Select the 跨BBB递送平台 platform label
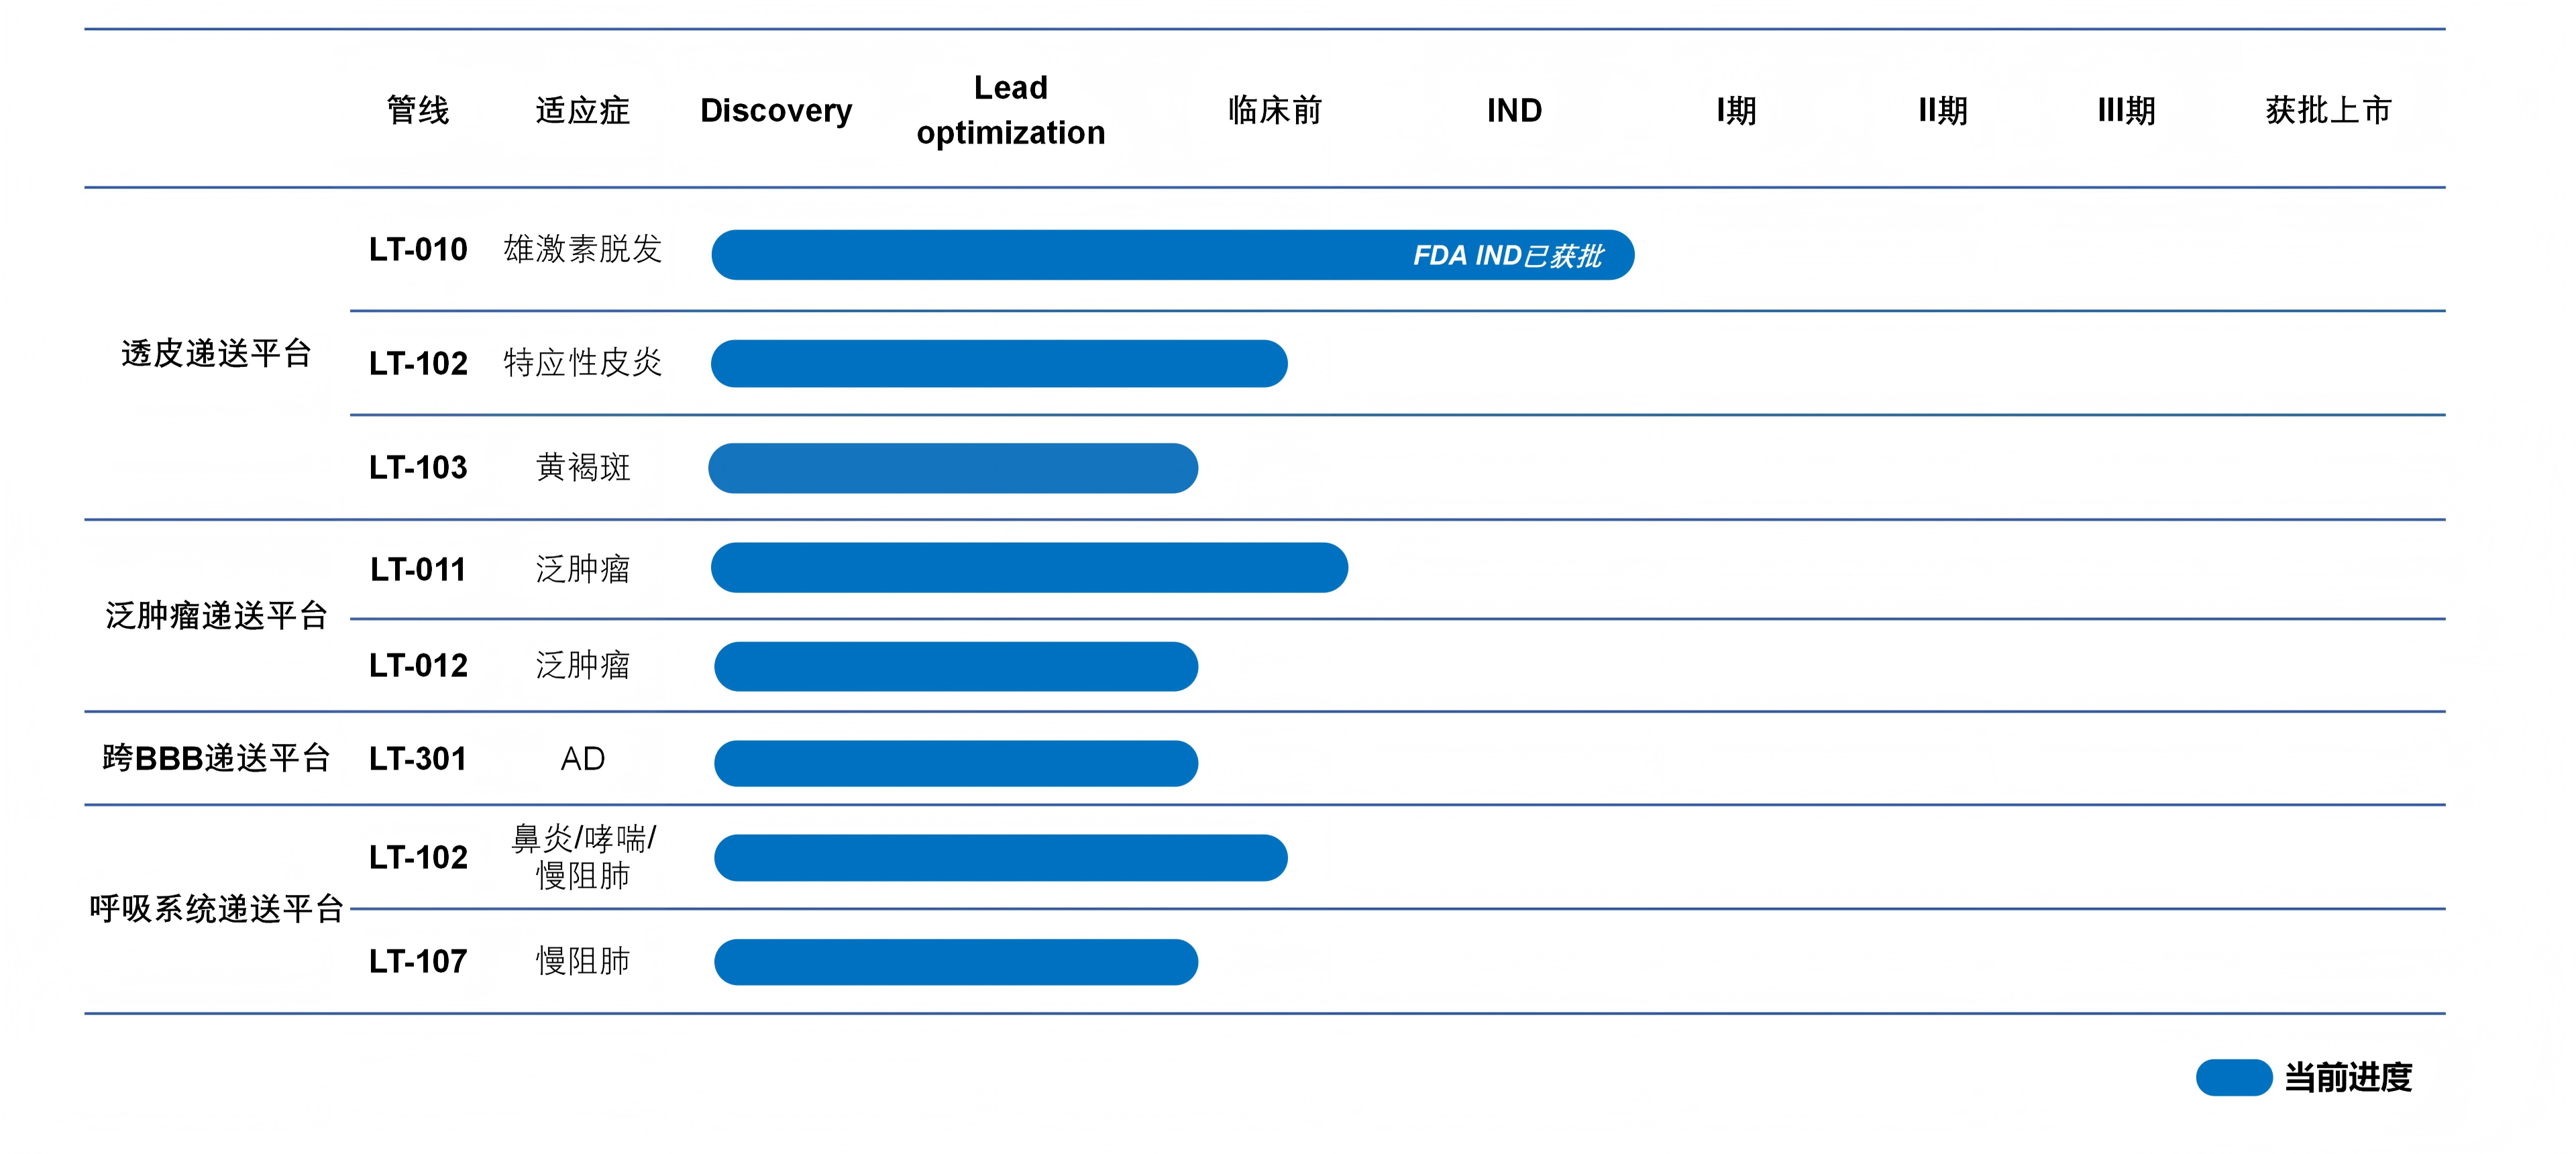Viewport: 2576px width, 1154px height. point(216,758)
